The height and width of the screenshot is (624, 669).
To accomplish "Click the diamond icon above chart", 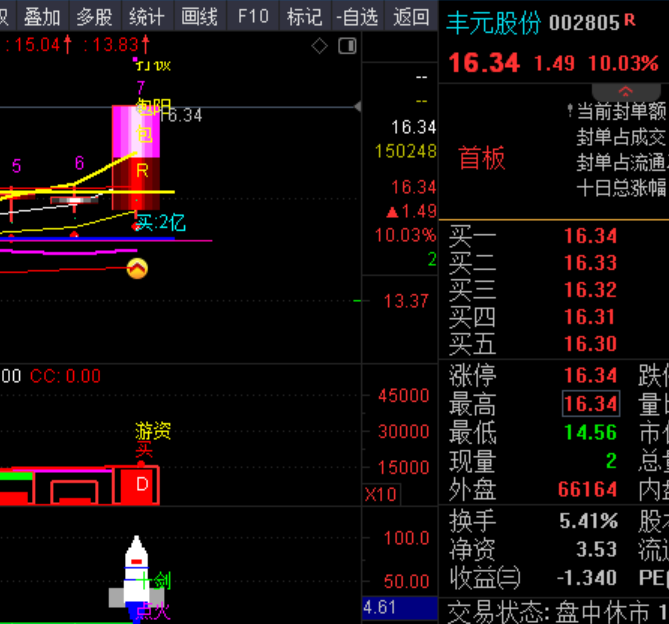I will click(320, 46).
